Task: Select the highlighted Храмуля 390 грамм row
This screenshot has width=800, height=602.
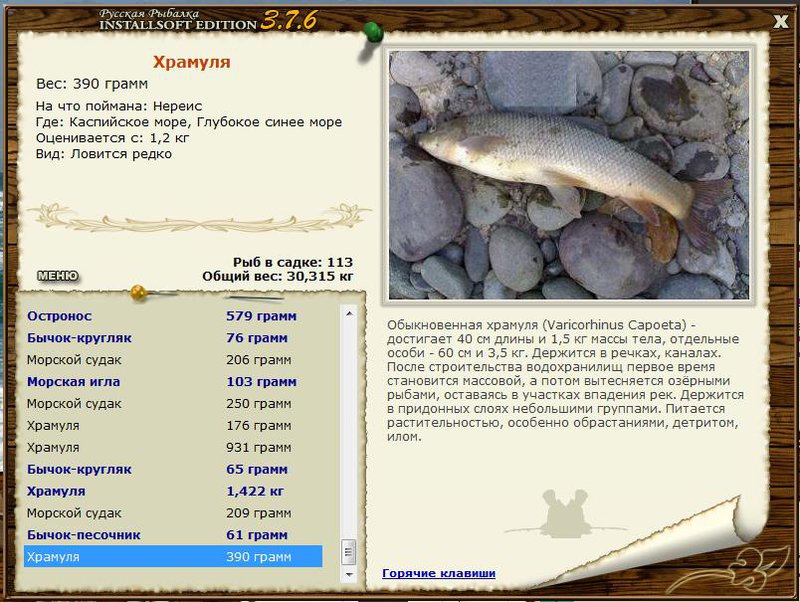Action: point(173,557)
